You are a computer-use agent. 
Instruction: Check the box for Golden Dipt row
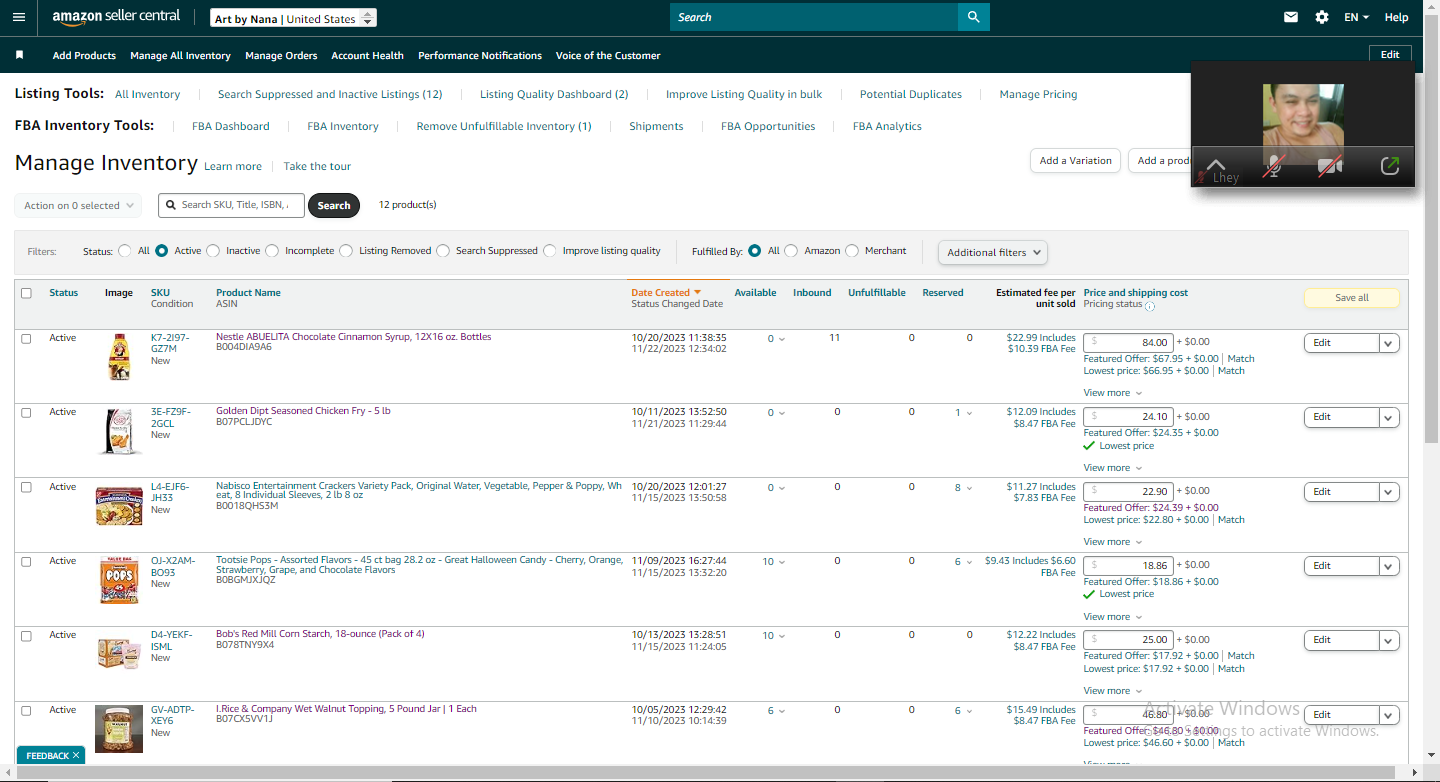26,413
